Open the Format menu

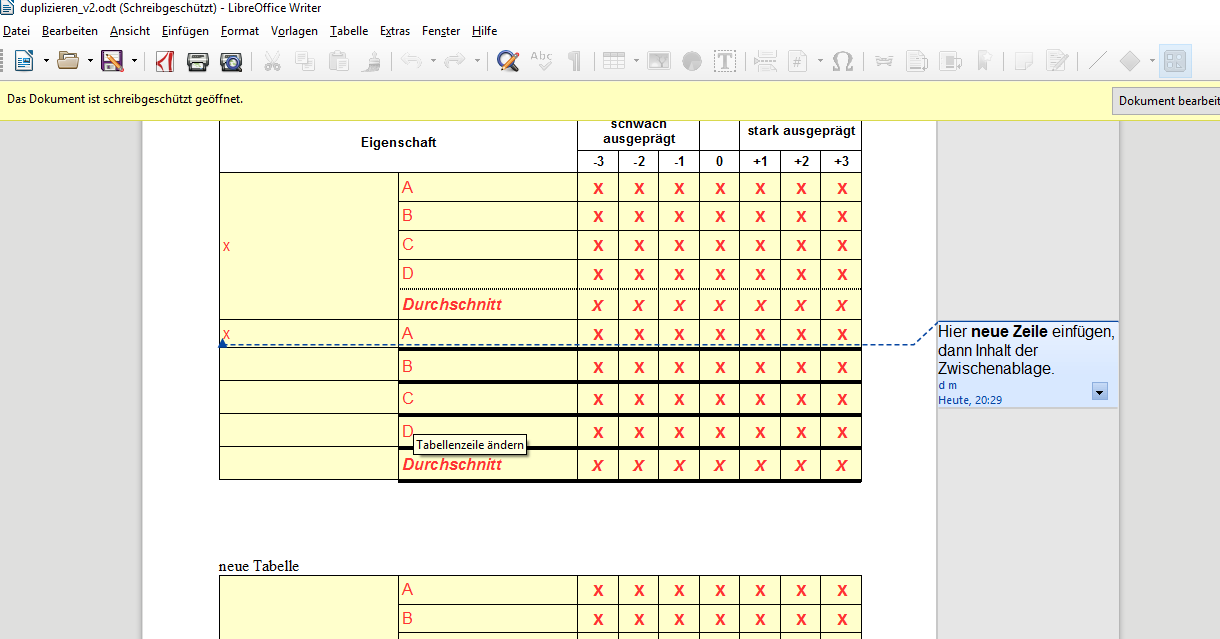tap(240, 31)
